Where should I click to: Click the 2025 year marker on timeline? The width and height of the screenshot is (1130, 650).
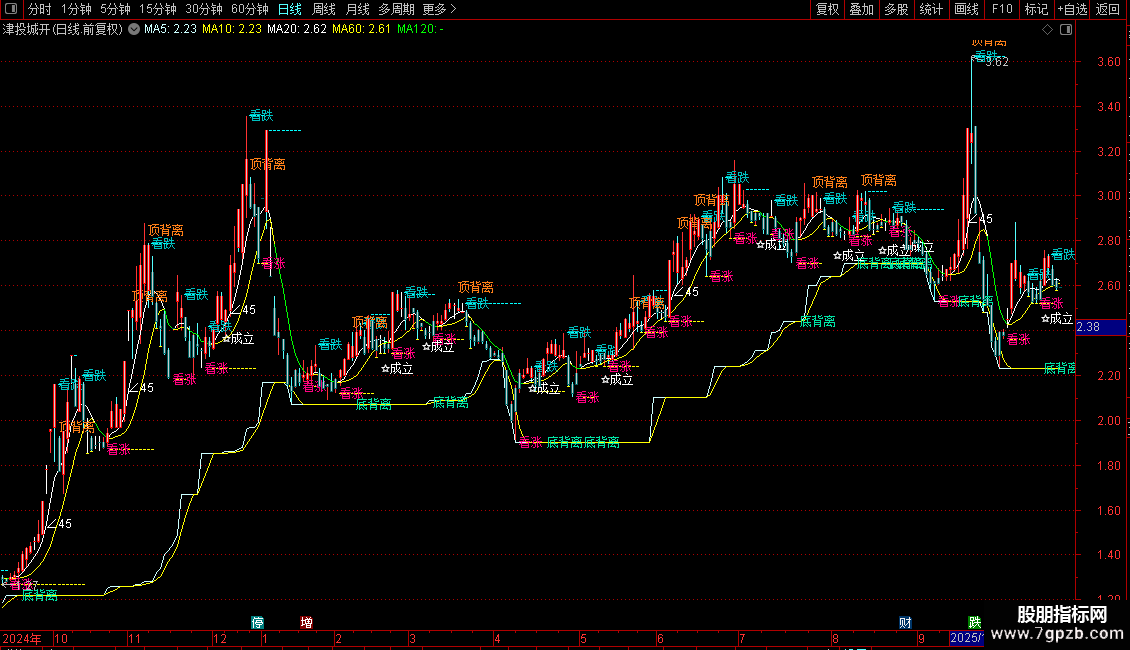pyautogui.click(x=967, y=638)
